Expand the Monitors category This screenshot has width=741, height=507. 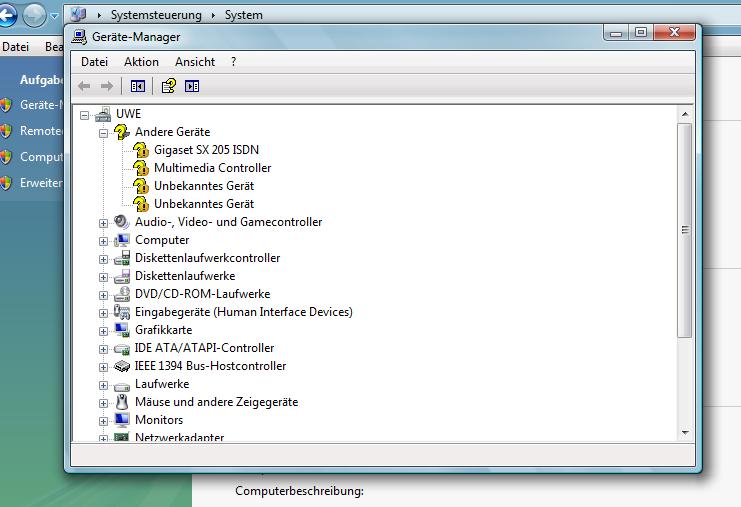point(103,421)
